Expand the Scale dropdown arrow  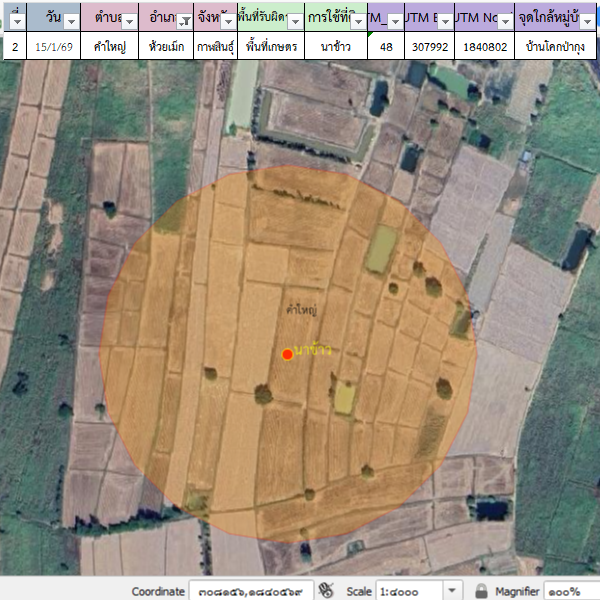(453, 591)
